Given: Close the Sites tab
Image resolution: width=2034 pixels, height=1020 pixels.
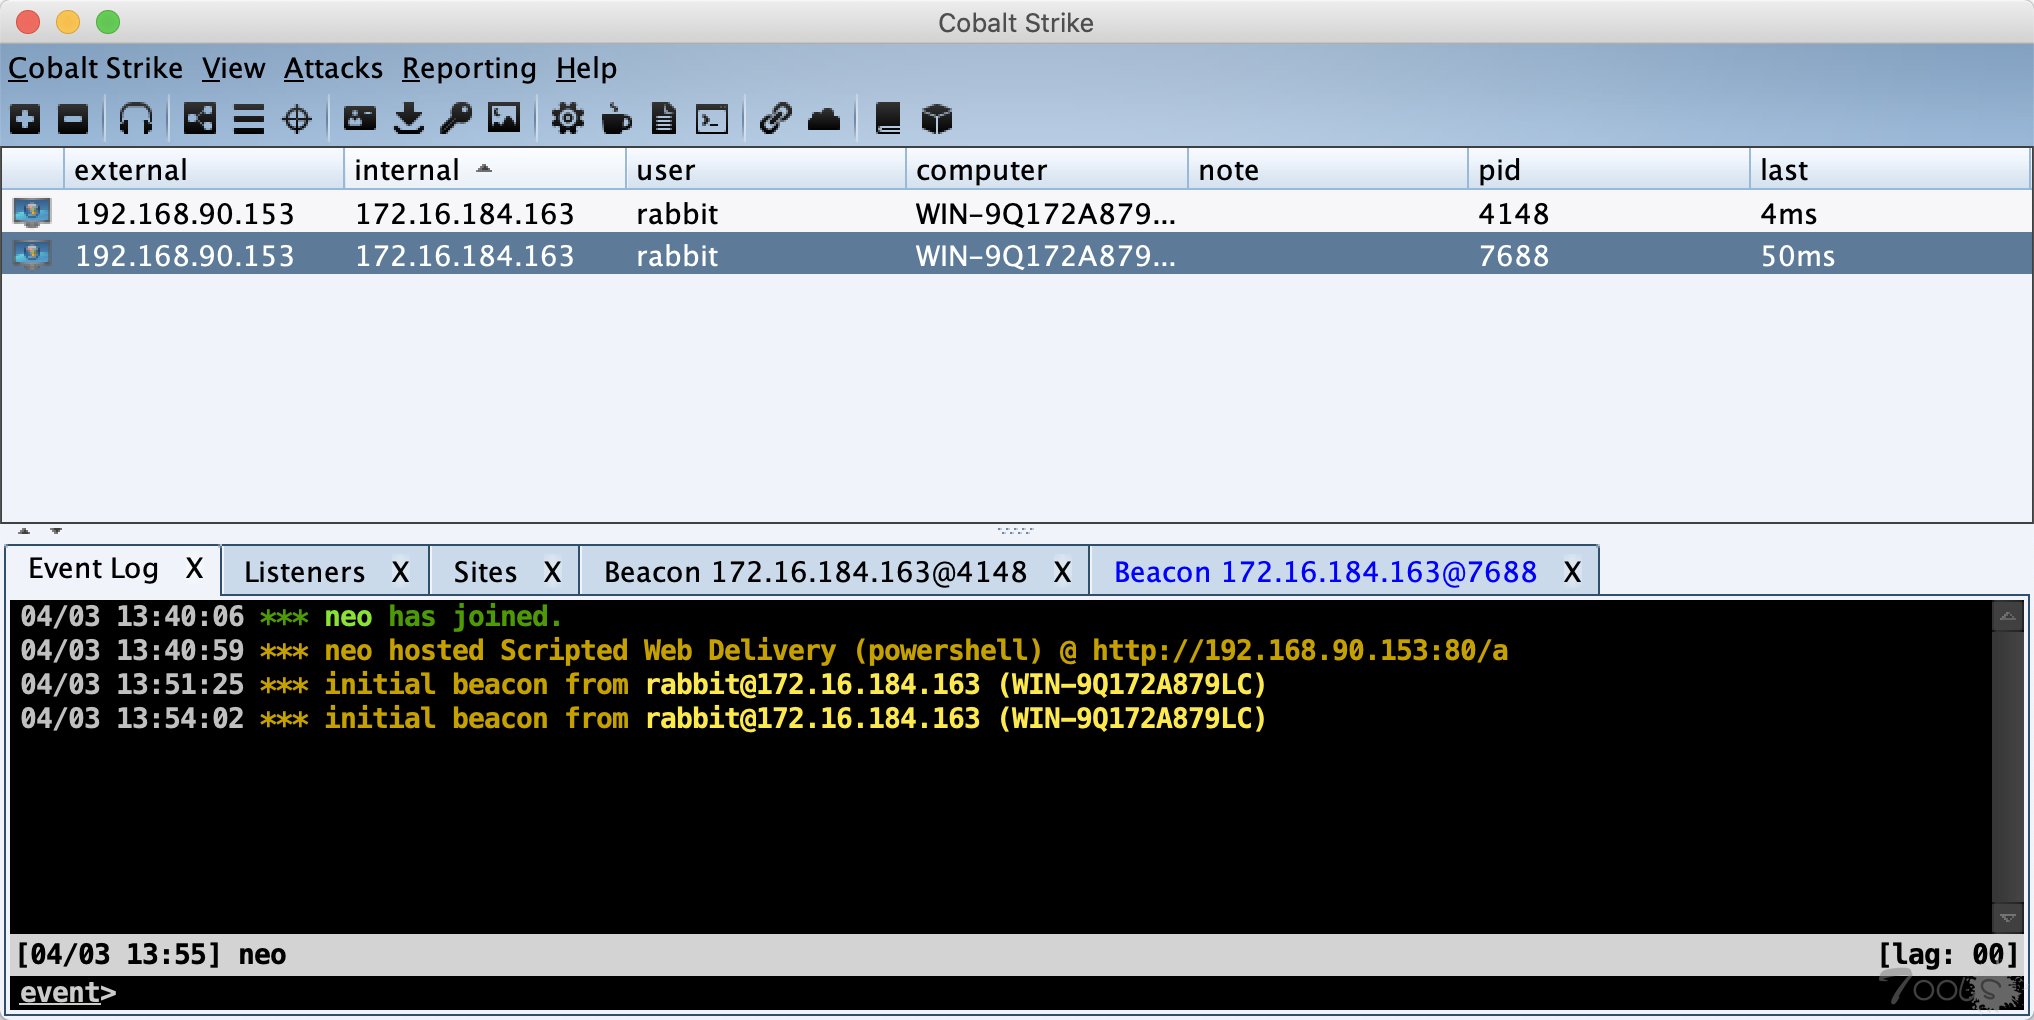Looking at the screenshot, I should [553, 572].
